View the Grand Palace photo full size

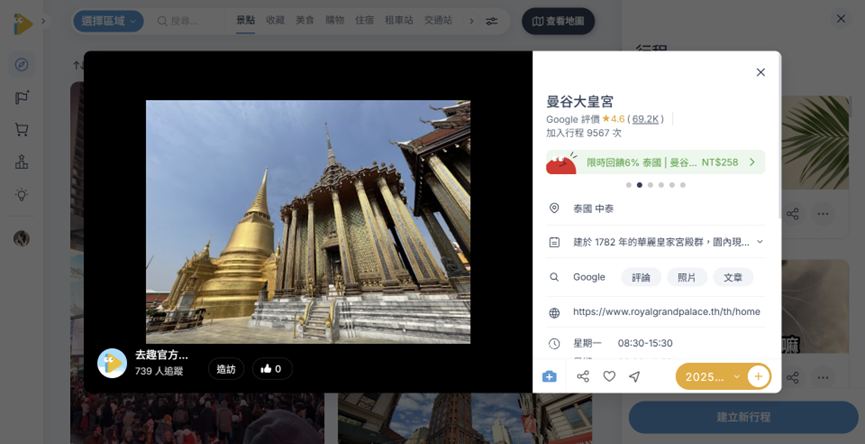(308, 222)
